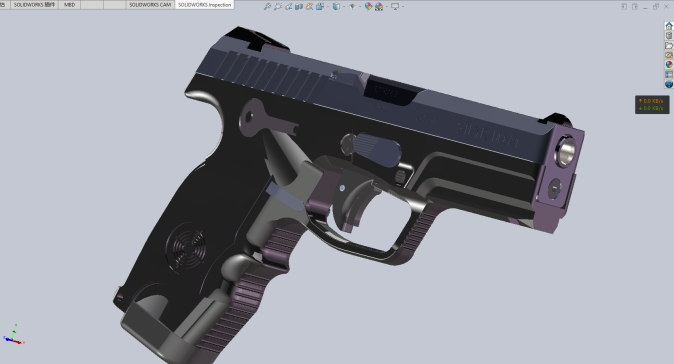674x364 pixels.
Task: Click the Edit Appearance color ball icon
Action: [368, 6]
